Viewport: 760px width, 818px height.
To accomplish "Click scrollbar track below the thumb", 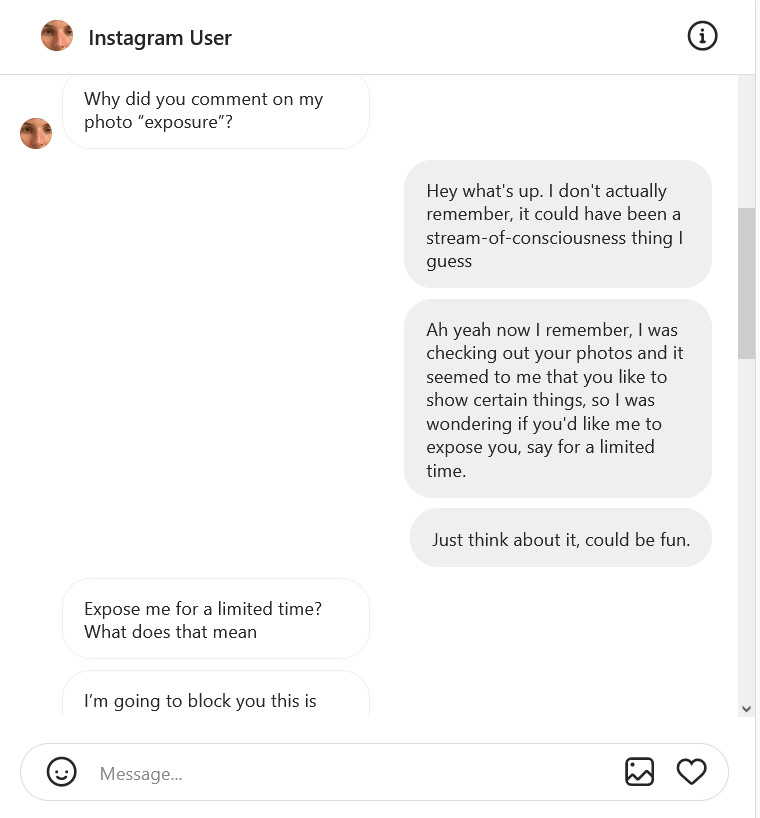I will (746, 530).
